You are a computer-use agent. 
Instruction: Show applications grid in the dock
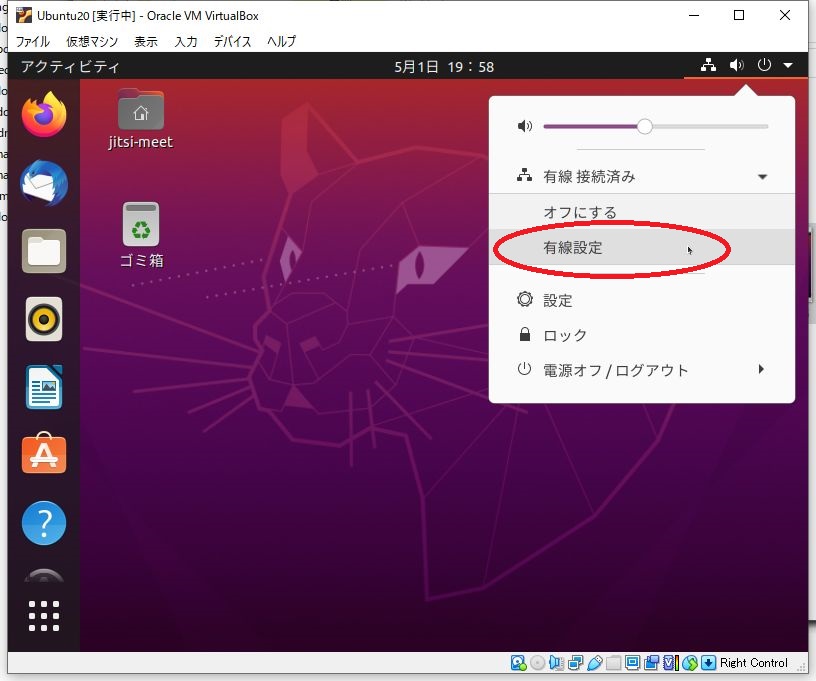point(44,616)
